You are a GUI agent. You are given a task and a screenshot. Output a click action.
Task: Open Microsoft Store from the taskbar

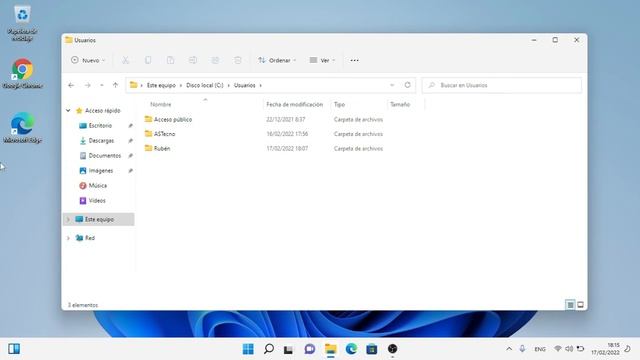pos(371,349)
